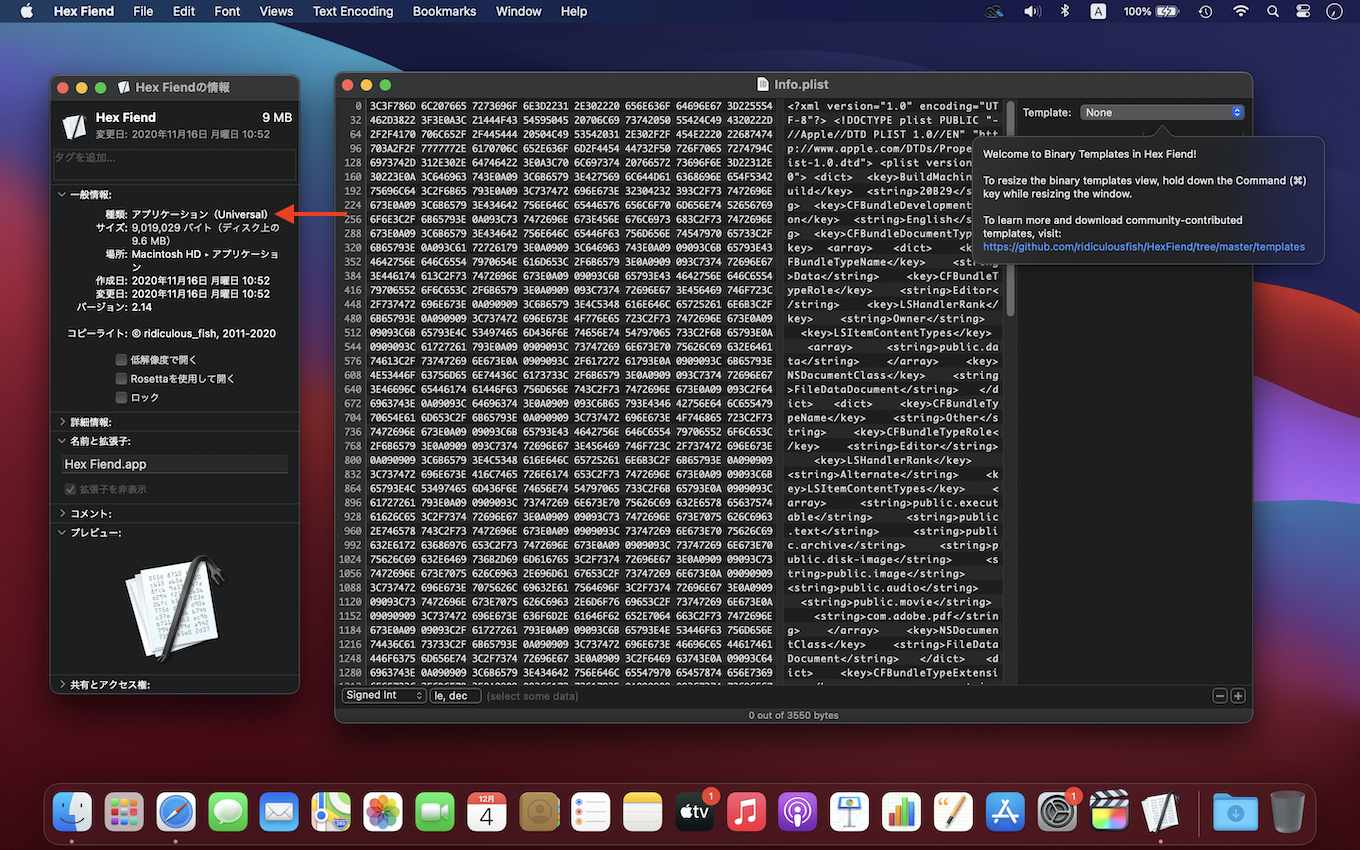The width and height of the screenshot is (1360, 850).
Task: Enable Rosettaを使用して開く checkbox
Action: (x=121, y=379)
